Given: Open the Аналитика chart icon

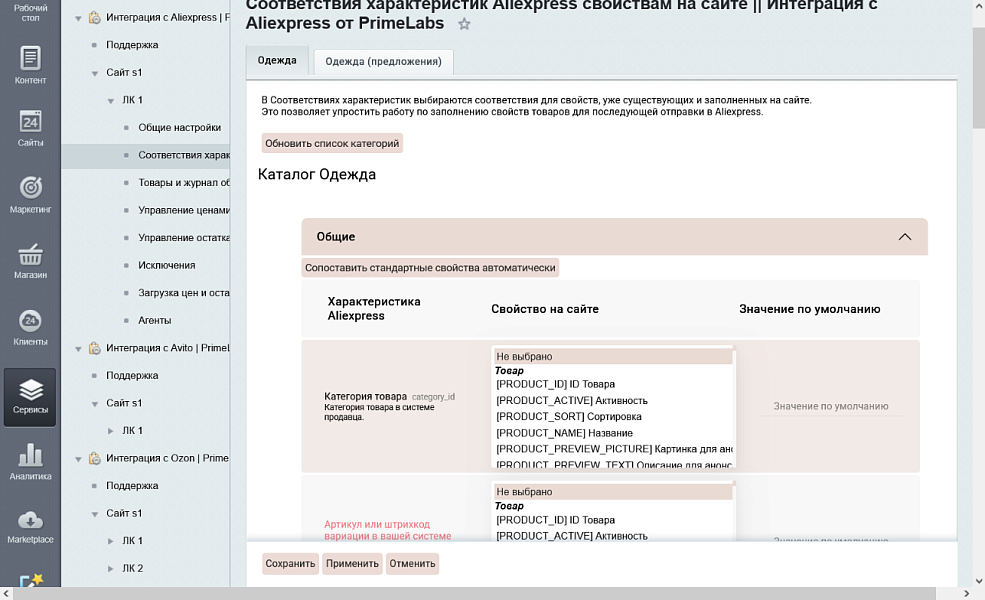Looking at the screenshot, I should pyautogui.click(x=30, y=461).
